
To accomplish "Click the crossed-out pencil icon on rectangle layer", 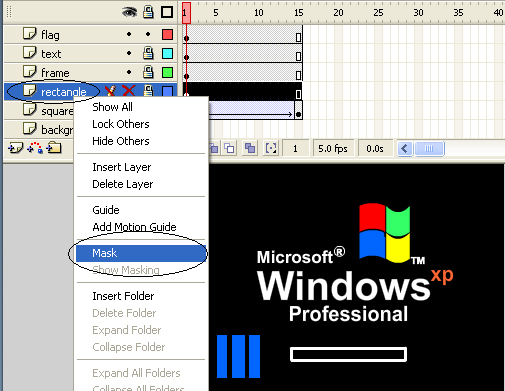I will tap(110, 91).
